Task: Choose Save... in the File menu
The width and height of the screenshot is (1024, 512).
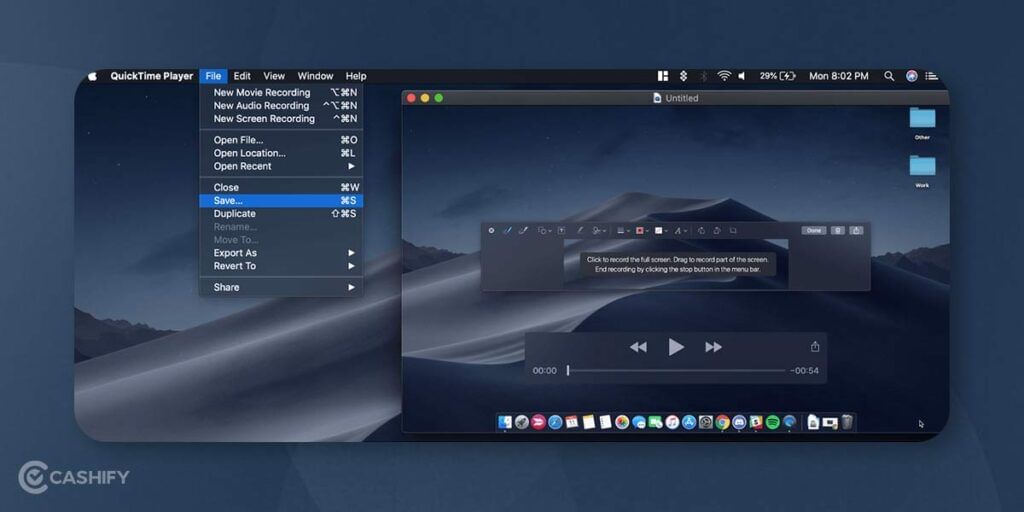Action: pyautogui.click(x=281, y=200)
